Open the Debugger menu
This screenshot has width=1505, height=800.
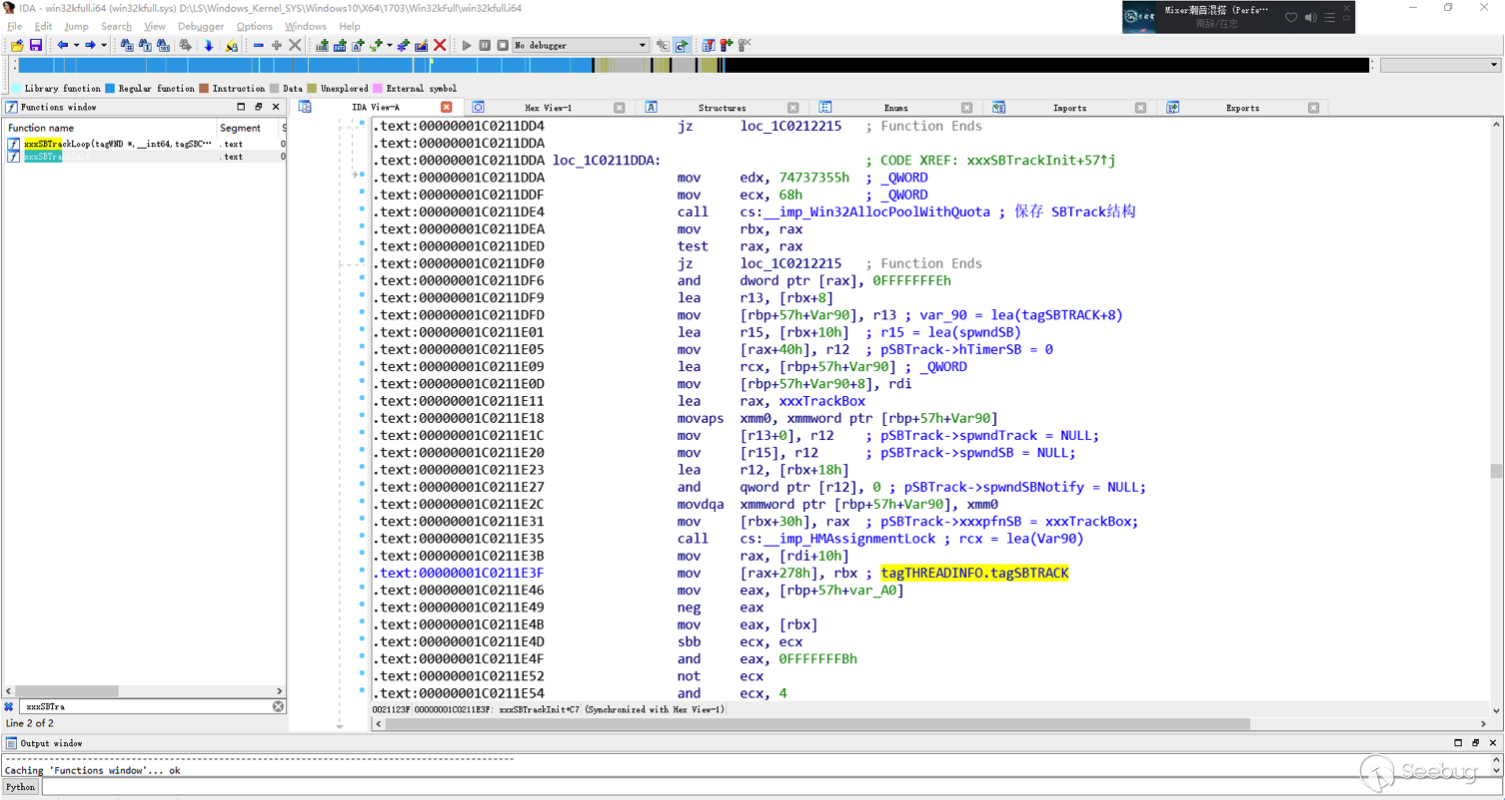click(200, 26)
